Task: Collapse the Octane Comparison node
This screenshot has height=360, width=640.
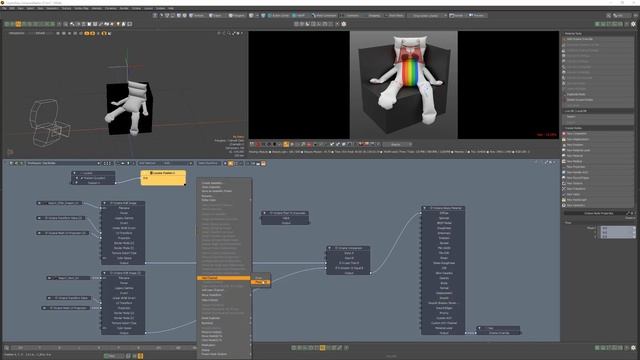Action: pyautogui.click(x=330, y=248)
